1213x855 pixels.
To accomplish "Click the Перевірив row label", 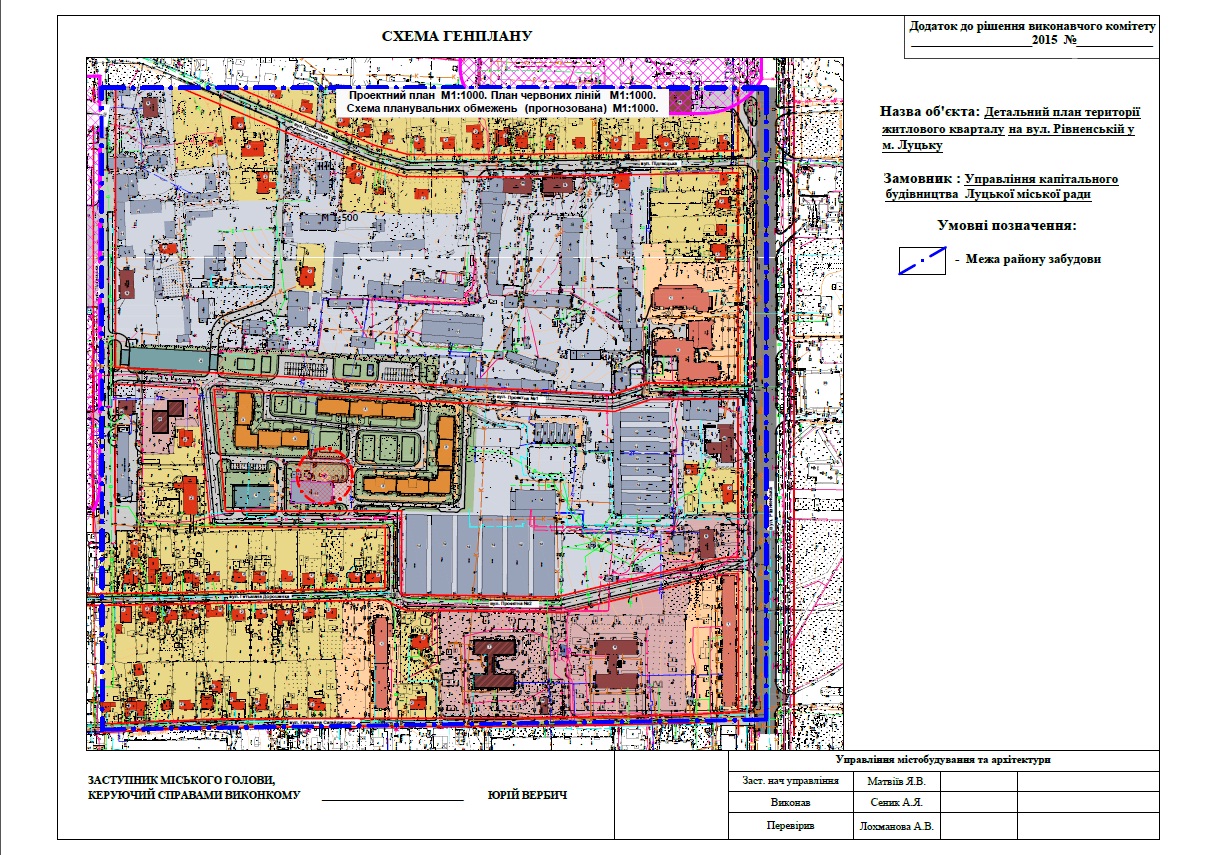I will [x=791, y=827].
